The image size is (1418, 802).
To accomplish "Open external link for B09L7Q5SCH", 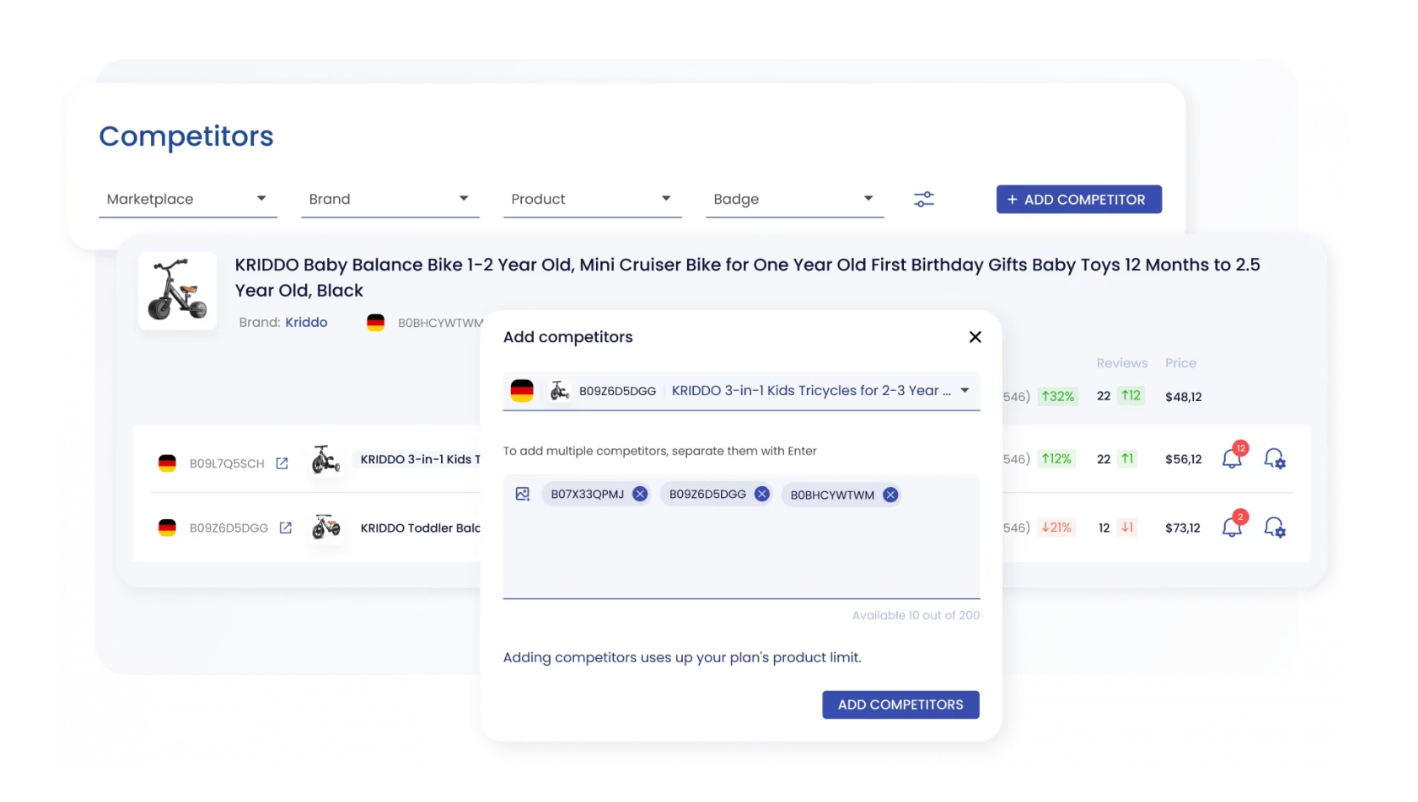I will (282, 463).
